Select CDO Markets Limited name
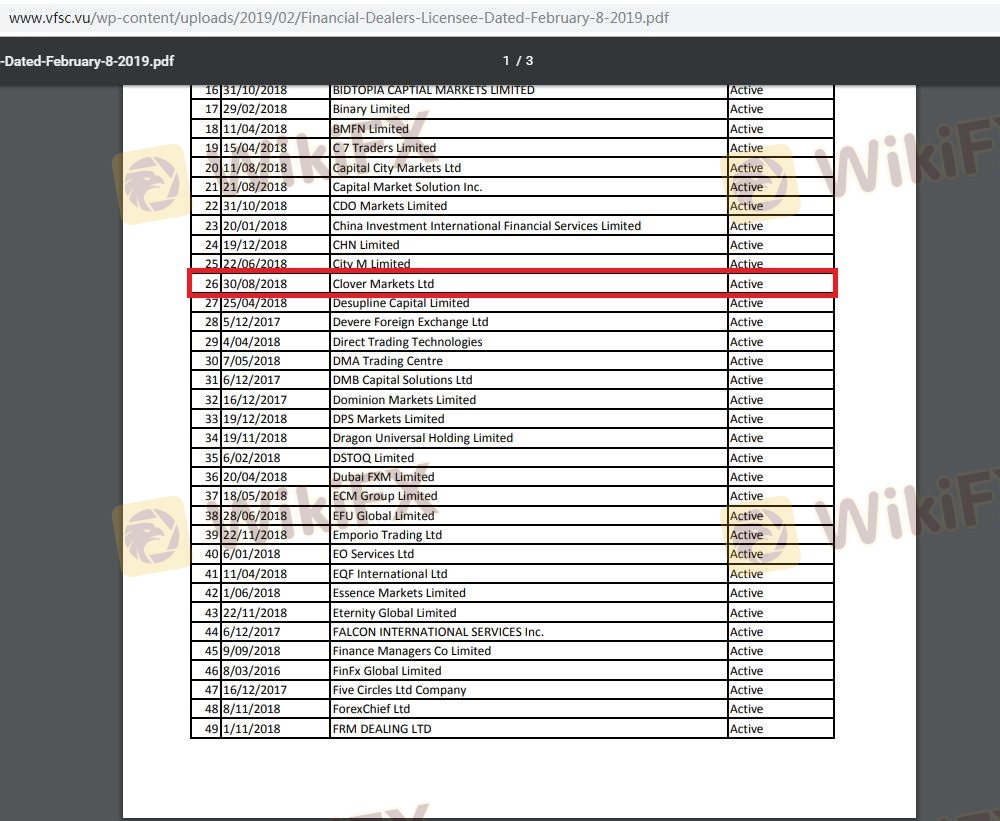The width and height of the screenshot is (1000, 821). point(389,206)
